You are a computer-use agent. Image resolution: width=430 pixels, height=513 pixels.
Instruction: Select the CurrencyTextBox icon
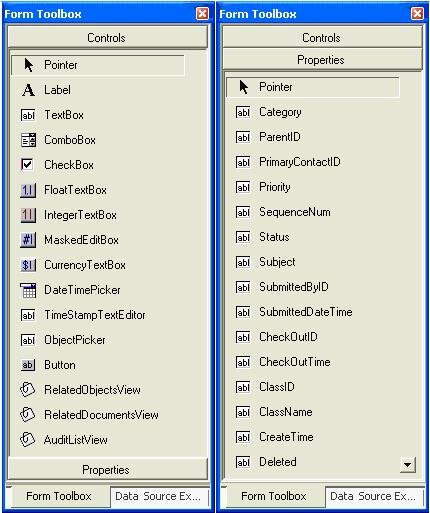[28, 265]
